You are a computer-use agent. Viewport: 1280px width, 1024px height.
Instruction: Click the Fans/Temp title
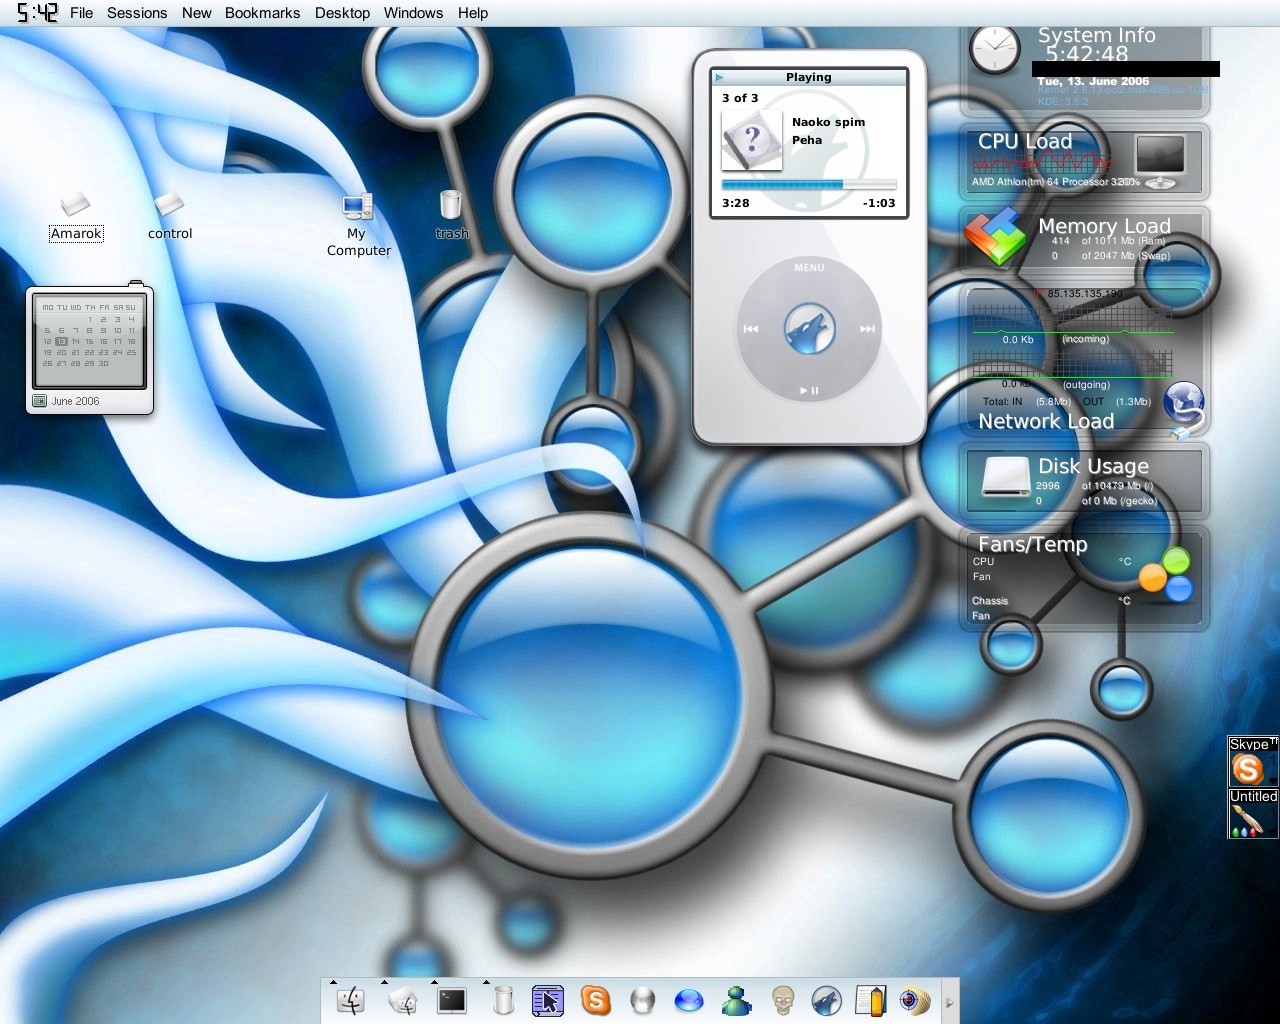(1032, 544)
